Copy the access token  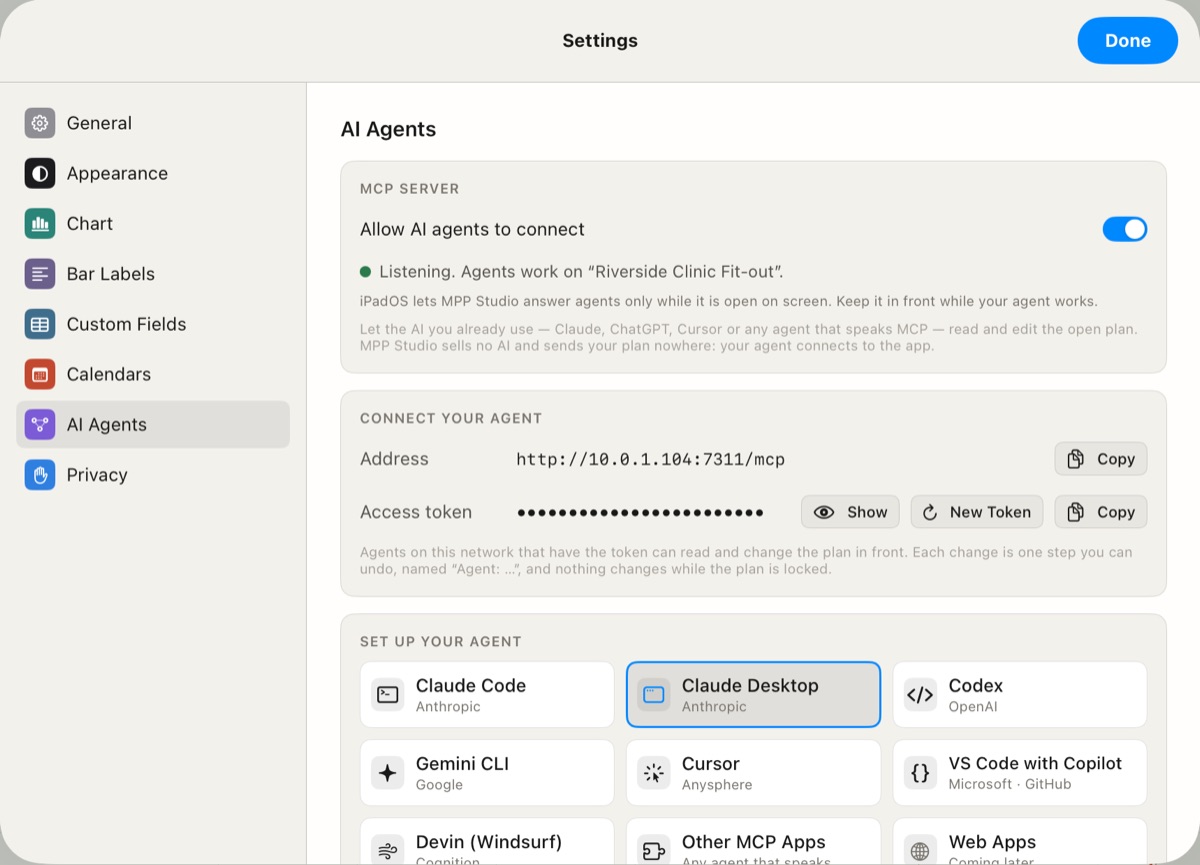[1101, 512]
